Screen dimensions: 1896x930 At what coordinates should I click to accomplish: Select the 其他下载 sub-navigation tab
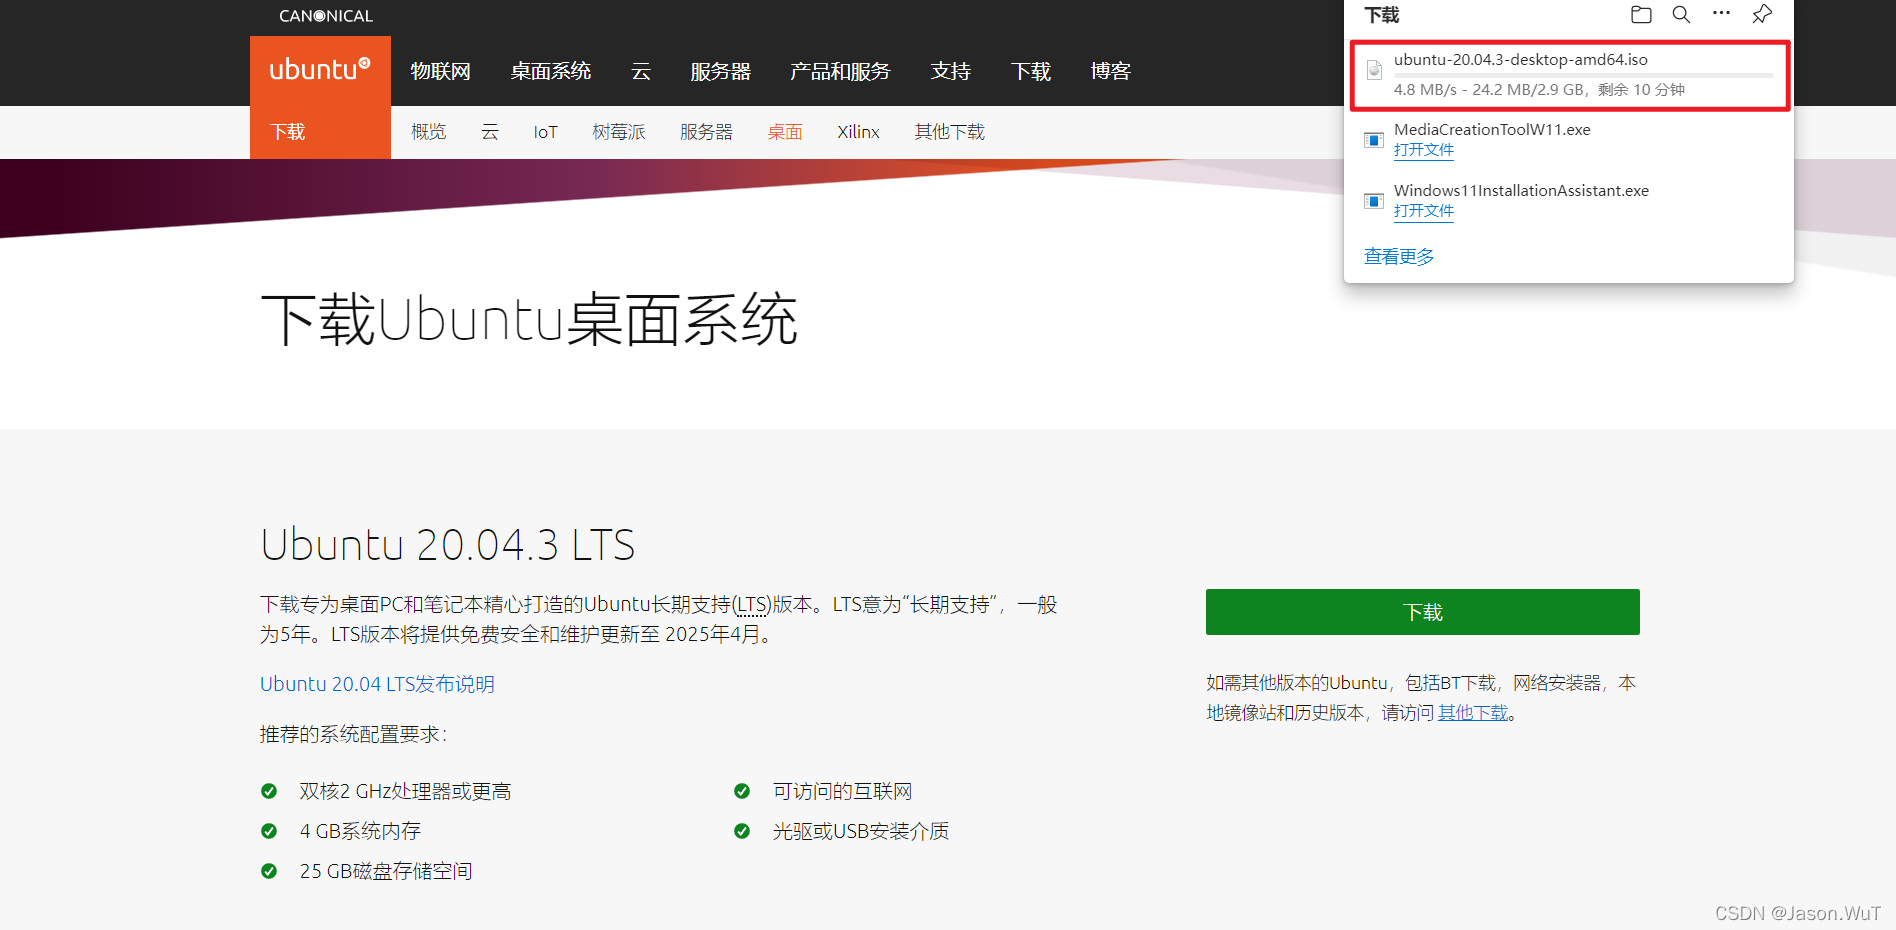coord(949,132)
